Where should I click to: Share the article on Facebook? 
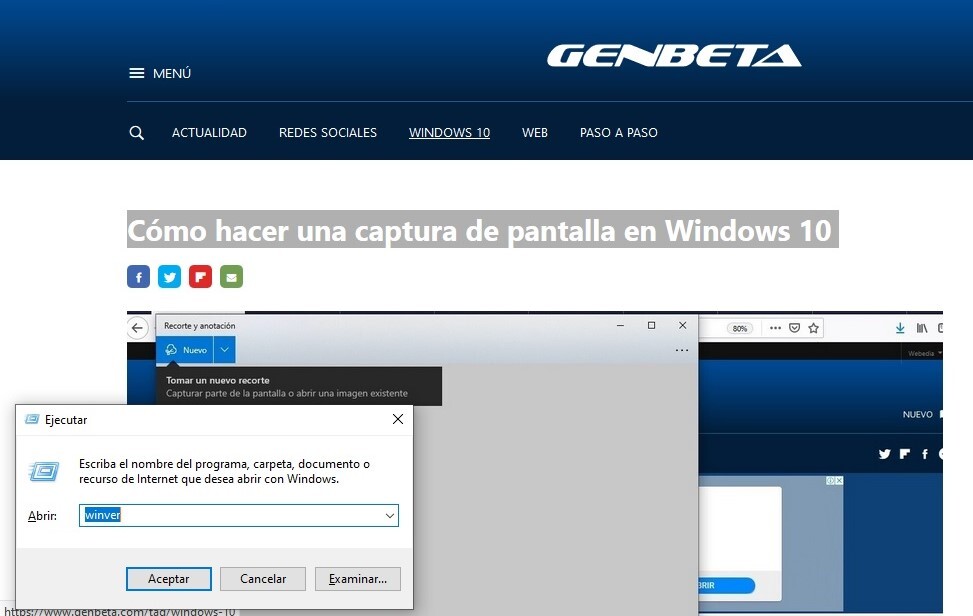pos(138,277)
